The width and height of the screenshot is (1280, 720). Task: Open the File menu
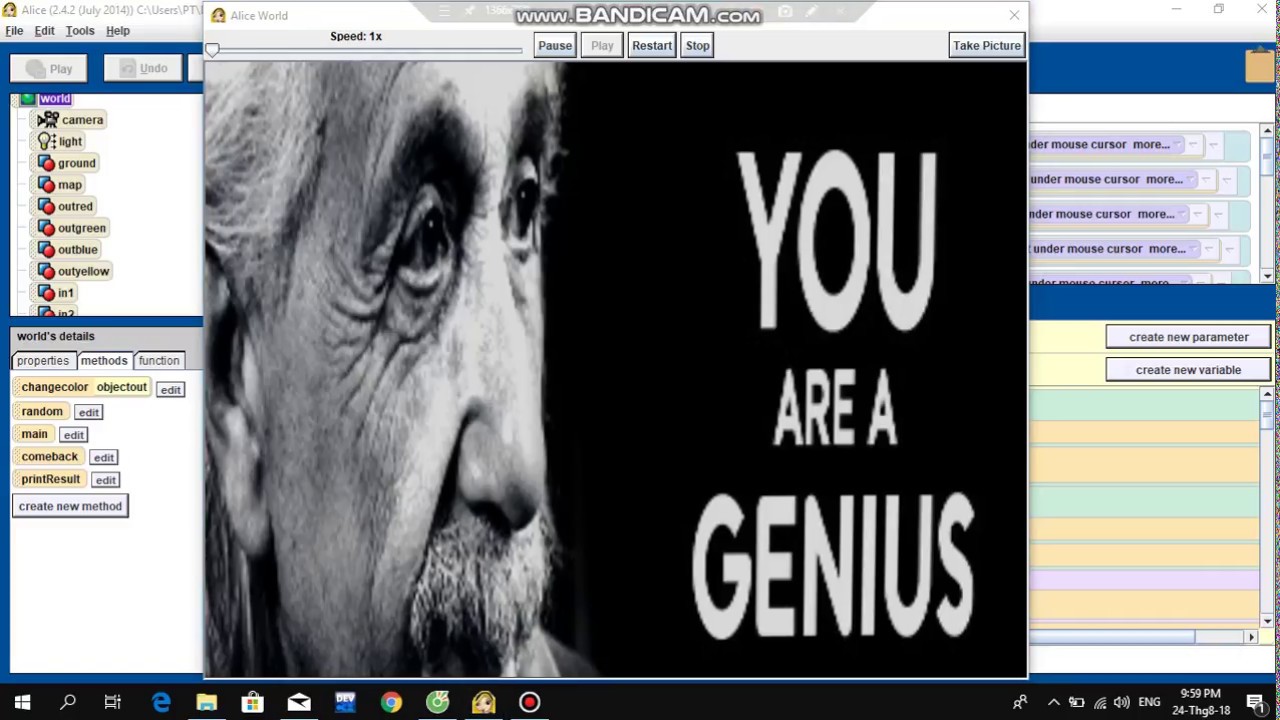tap(14, 31)
